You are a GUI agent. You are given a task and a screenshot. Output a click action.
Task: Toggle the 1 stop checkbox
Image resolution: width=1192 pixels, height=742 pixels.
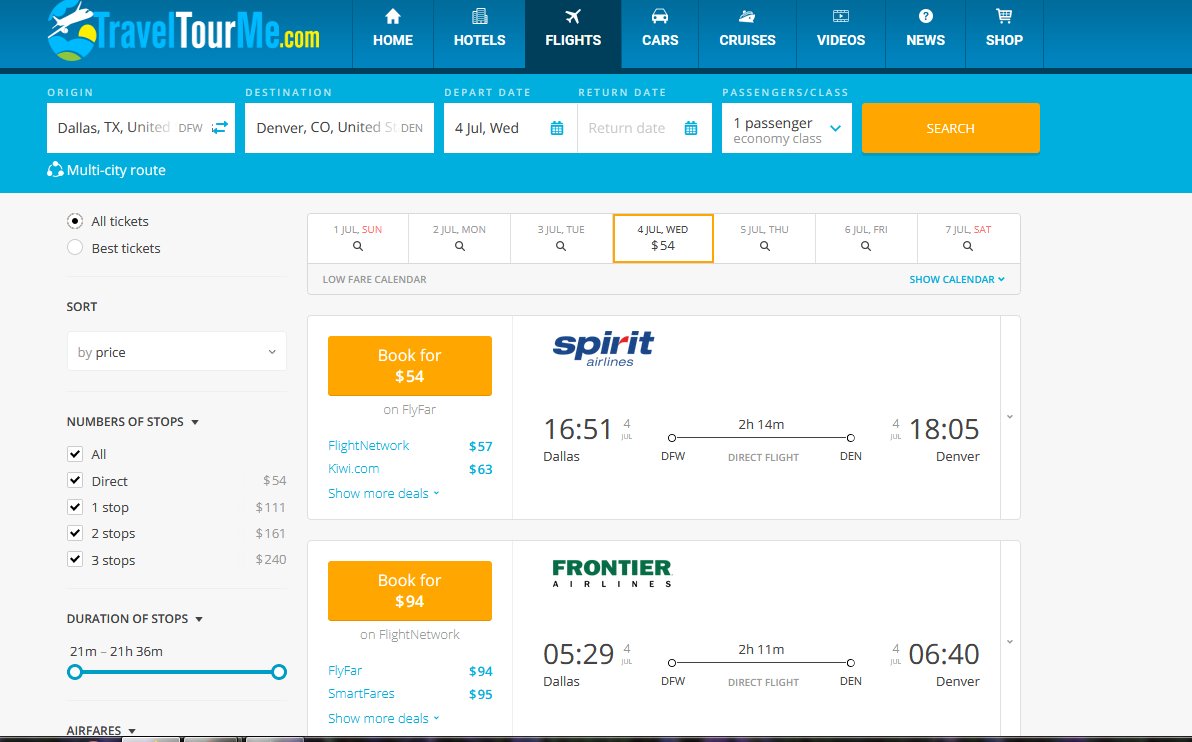[x=74, y=507]
